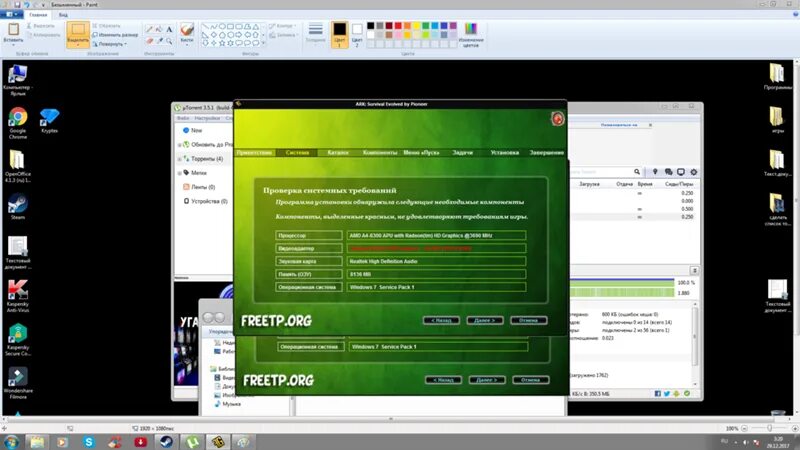Switch to the Главная ribbon tab
Screen dimensions: 800x450
(x=38, y=15)
